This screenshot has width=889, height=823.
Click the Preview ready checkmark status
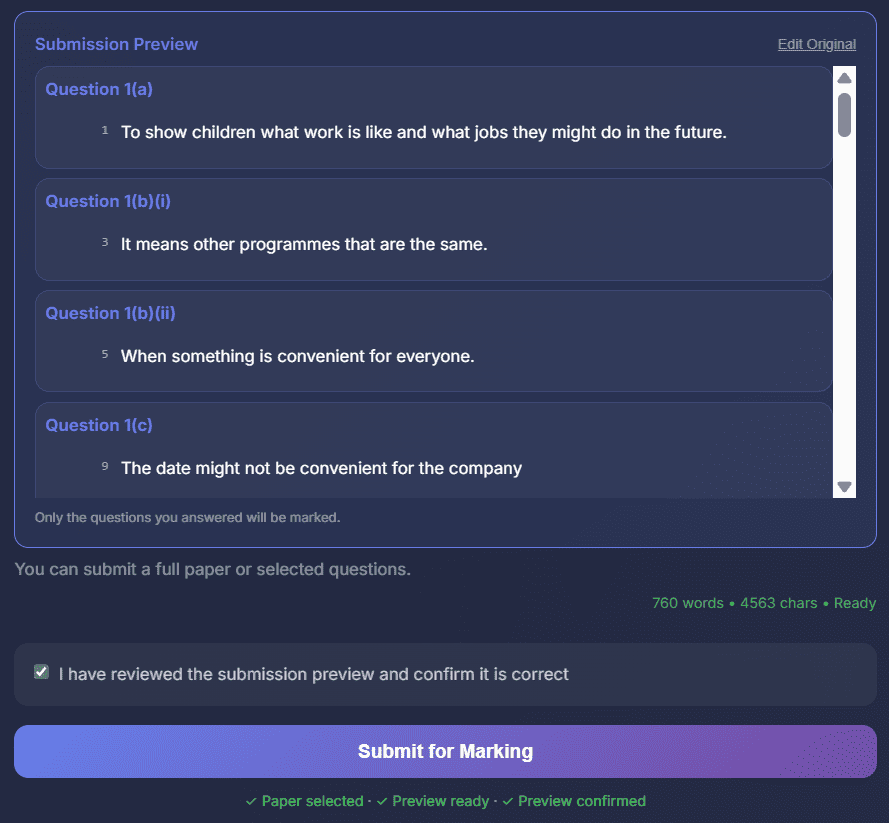[x=433, y=801]
